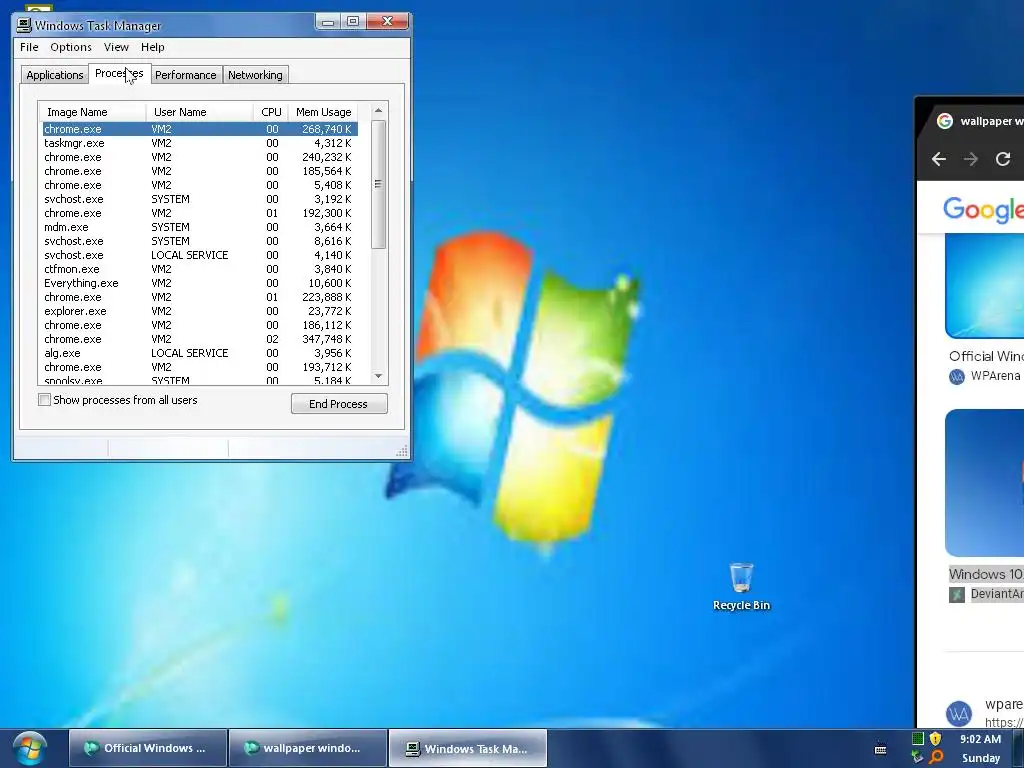
Task: Open the View menu
Action: pos(116,47)
